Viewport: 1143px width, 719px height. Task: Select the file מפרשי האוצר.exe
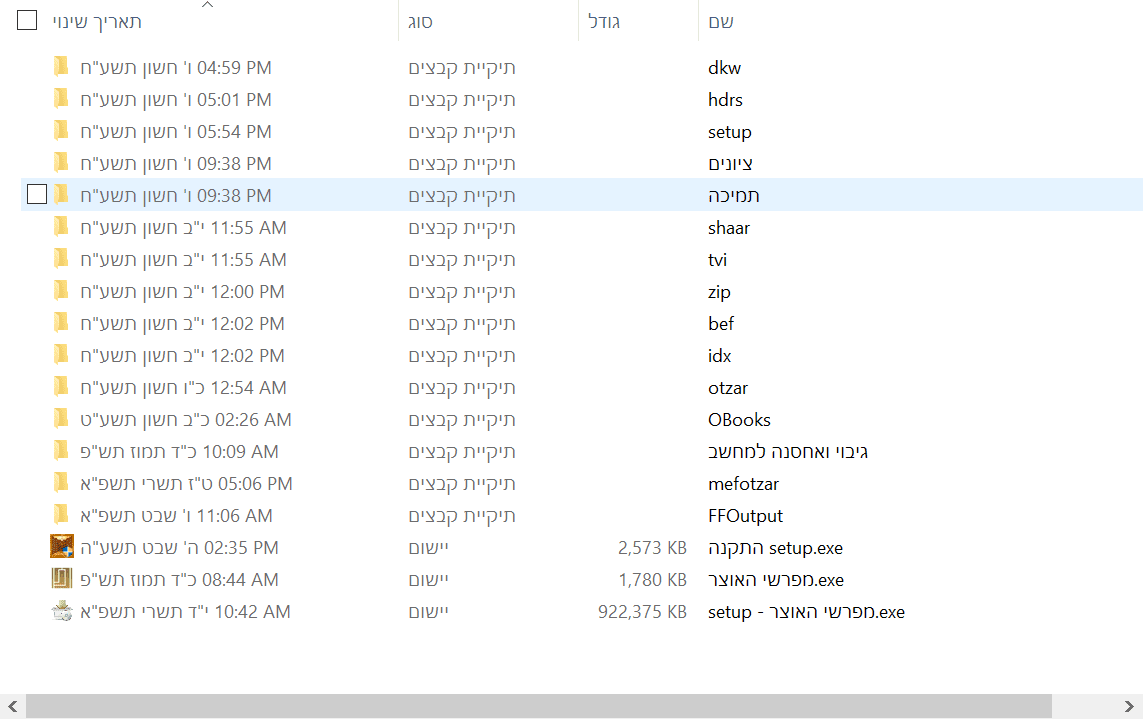point(776,580)
